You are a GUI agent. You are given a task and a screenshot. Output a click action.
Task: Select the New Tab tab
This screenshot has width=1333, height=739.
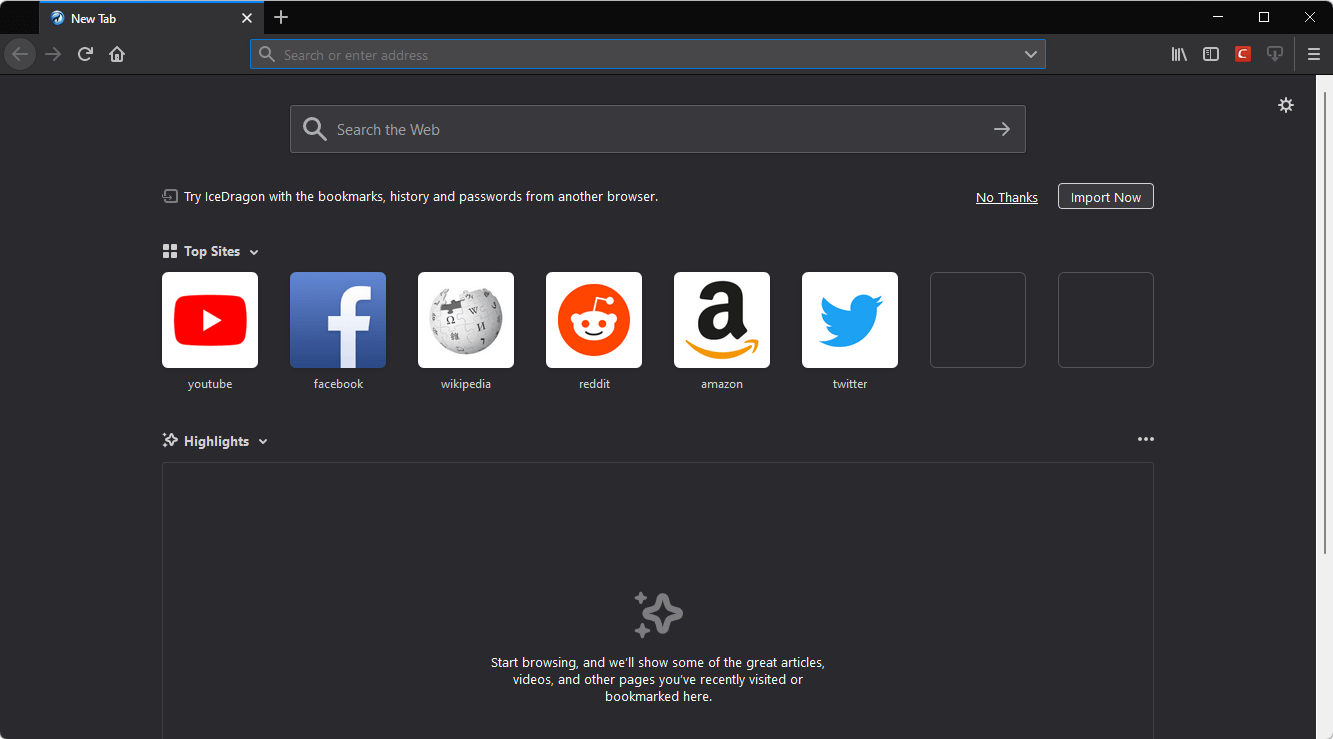pyautogui.click(x=151, y=18)
